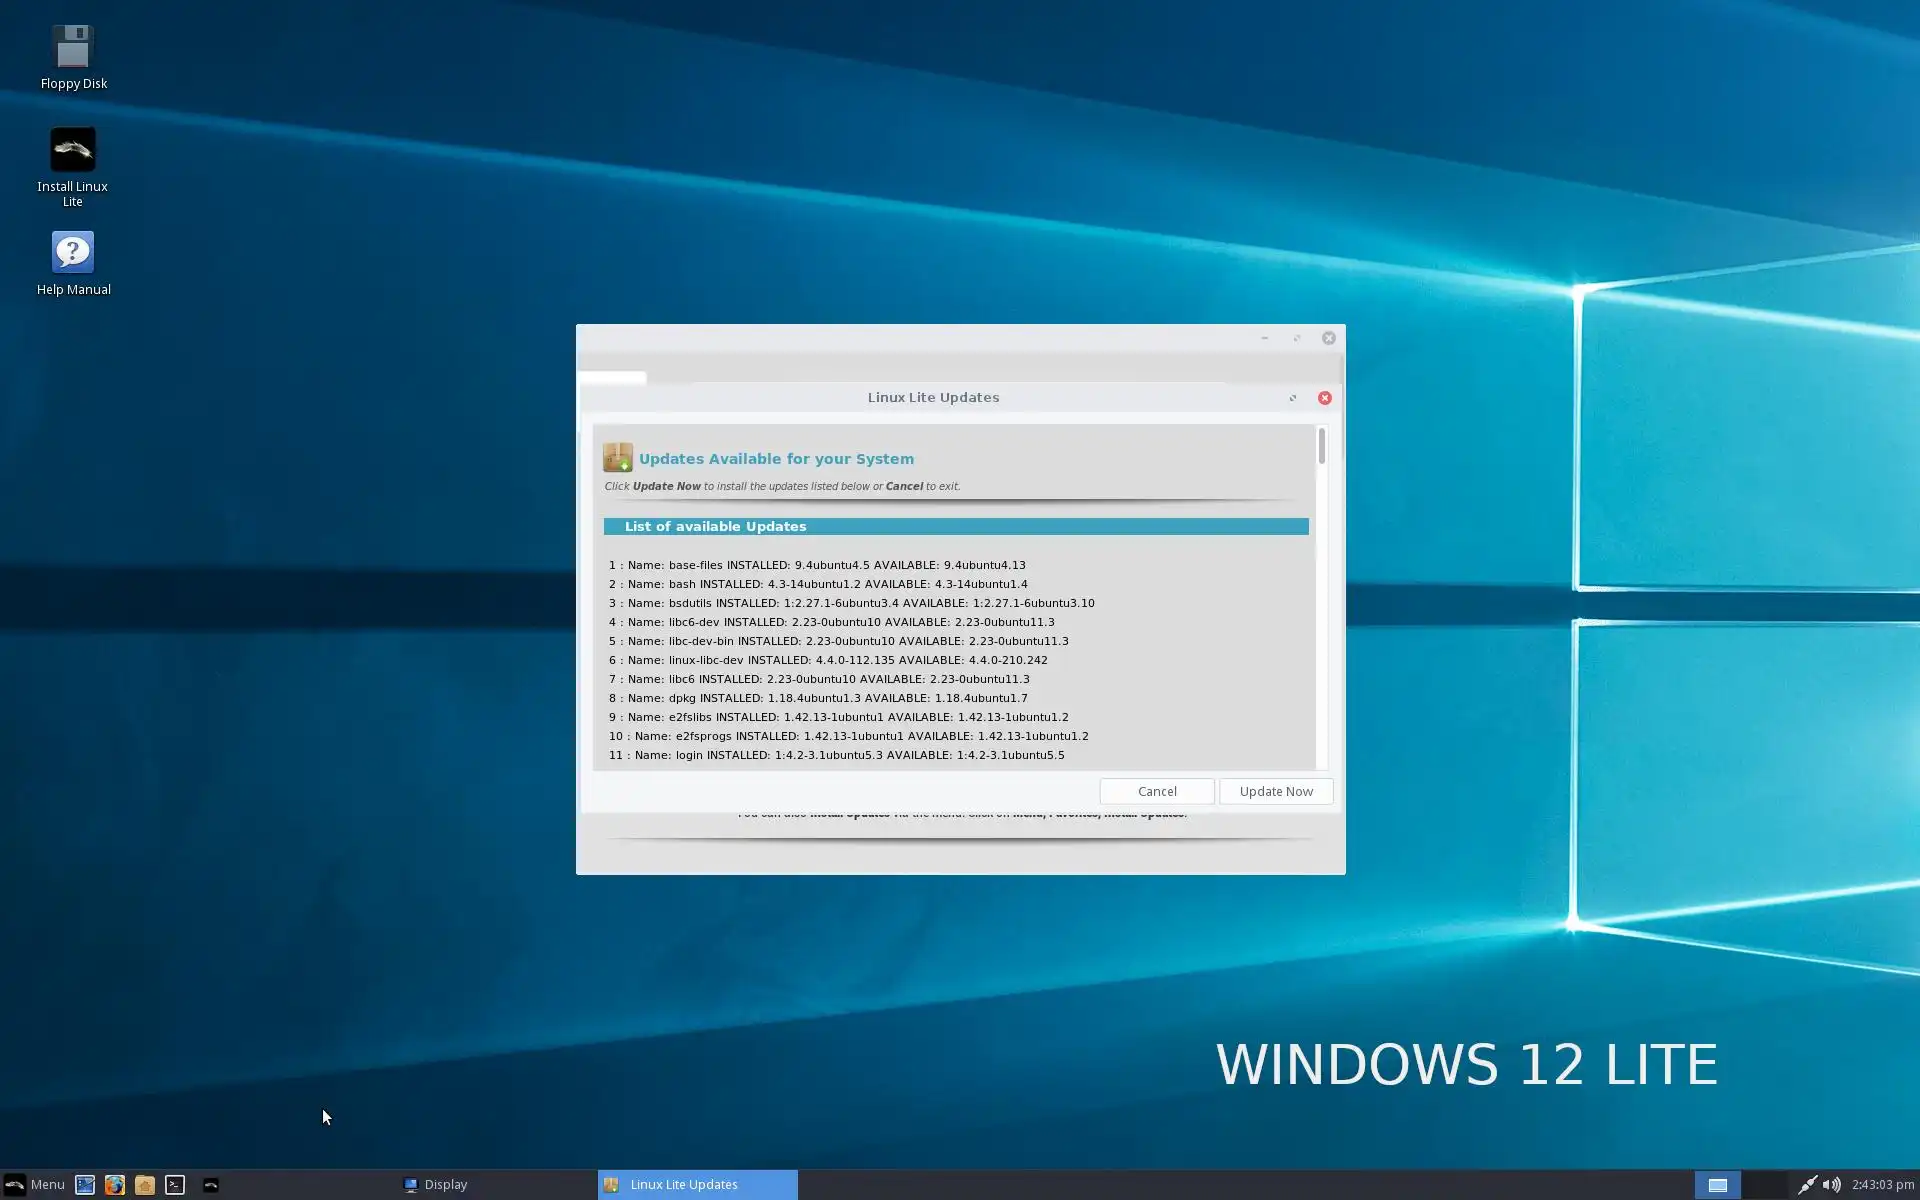Viewport: 1920px width, 1200px height.
Task: Open the Floppy Disk desktop icon
Action: point(73,48)
